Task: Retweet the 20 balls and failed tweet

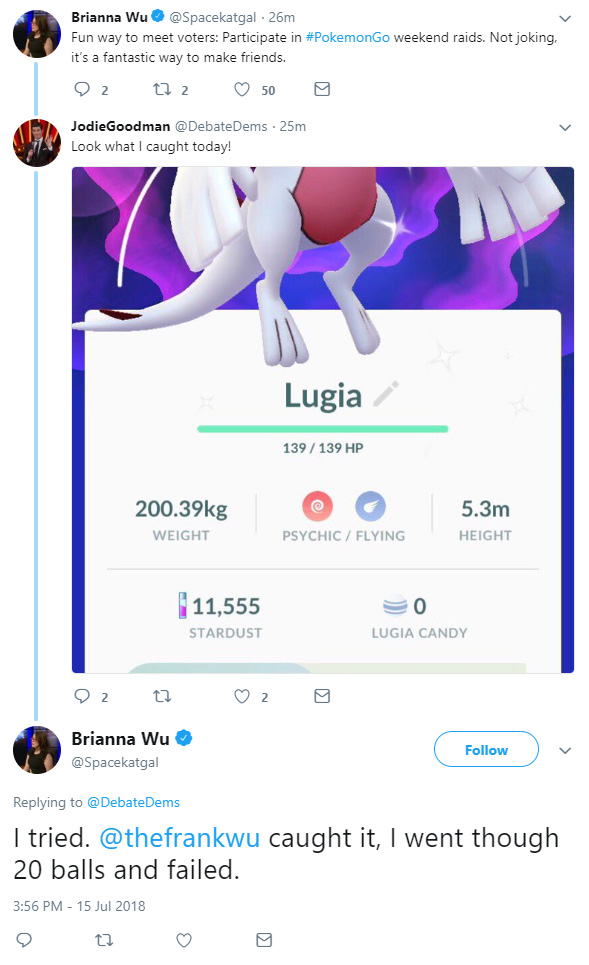Action: point(104,940)
